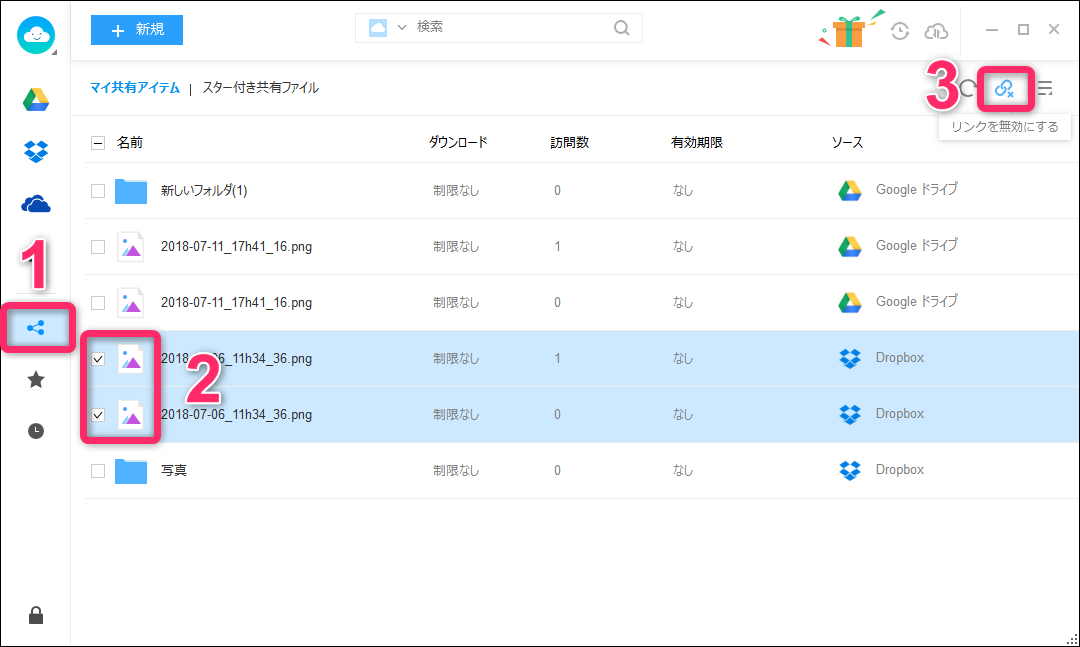The image size is (1080, 647).
Task: Click the cloud transfer icon in title bar
Action: point(935,31)
